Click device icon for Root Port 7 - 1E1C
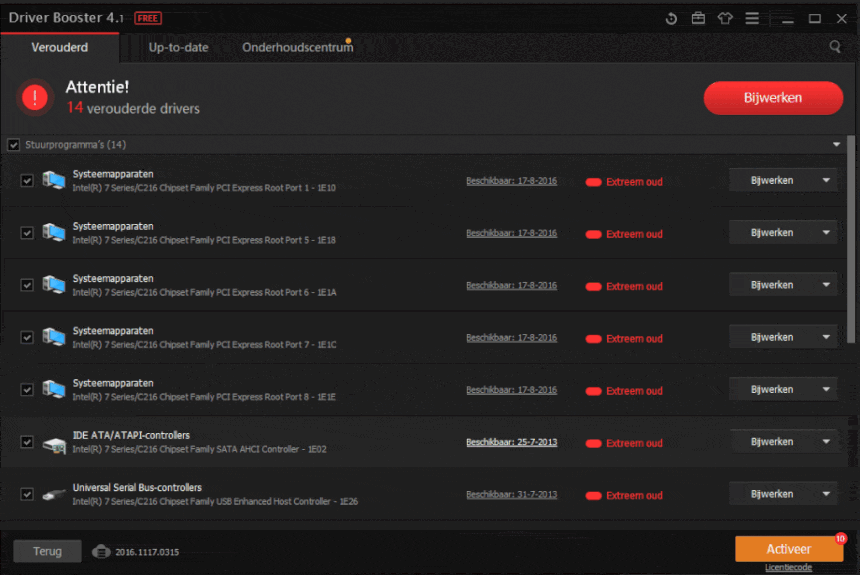The height and width of the screenshot is (575, 860). tap(54, 337)
